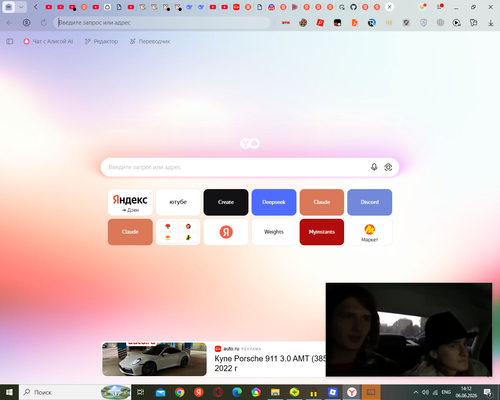Open the black Create tile
Viewport: 500px width, 400px height.
pyautogui.click(x=226, y=202)
